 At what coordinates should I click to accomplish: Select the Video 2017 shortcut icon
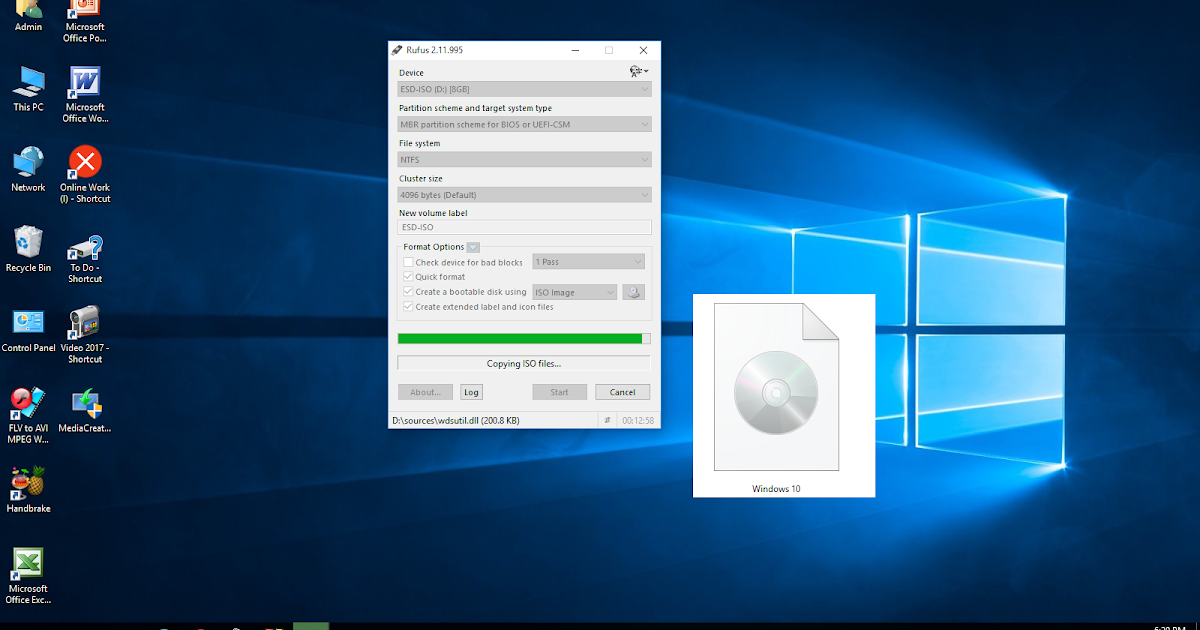click(x=85, y=335)
